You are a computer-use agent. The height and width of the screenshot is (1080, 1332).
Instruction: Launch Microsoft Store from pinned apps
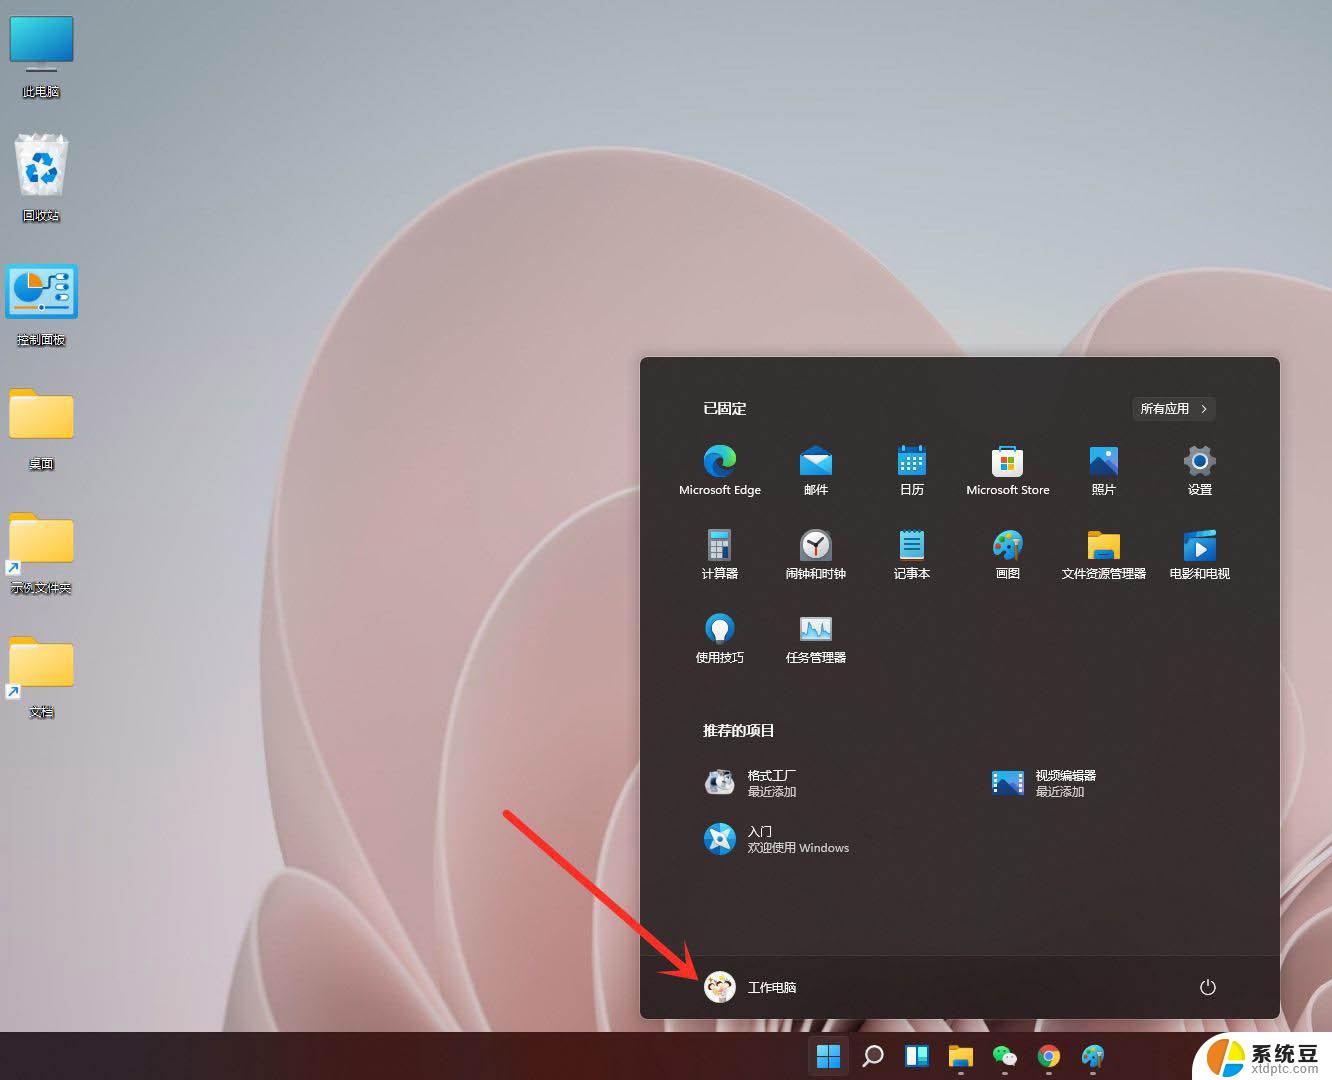click(x=1008, y=470)
